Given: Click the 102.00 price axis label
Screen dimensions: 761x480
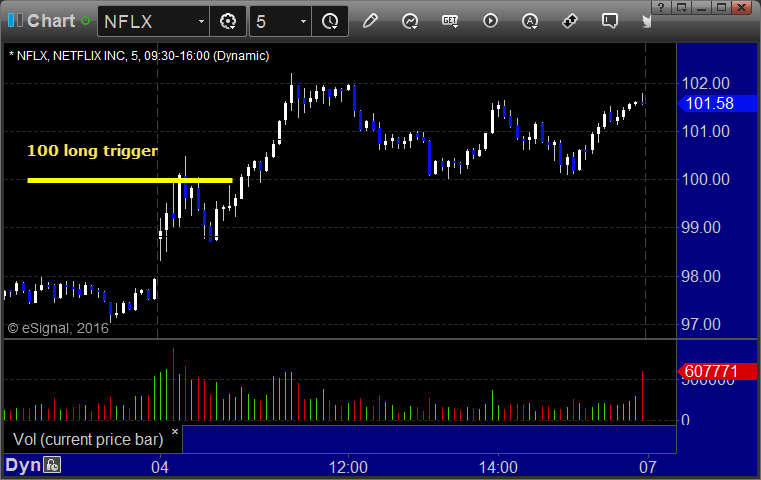Looking at the screenshot, I should [706, 83].
